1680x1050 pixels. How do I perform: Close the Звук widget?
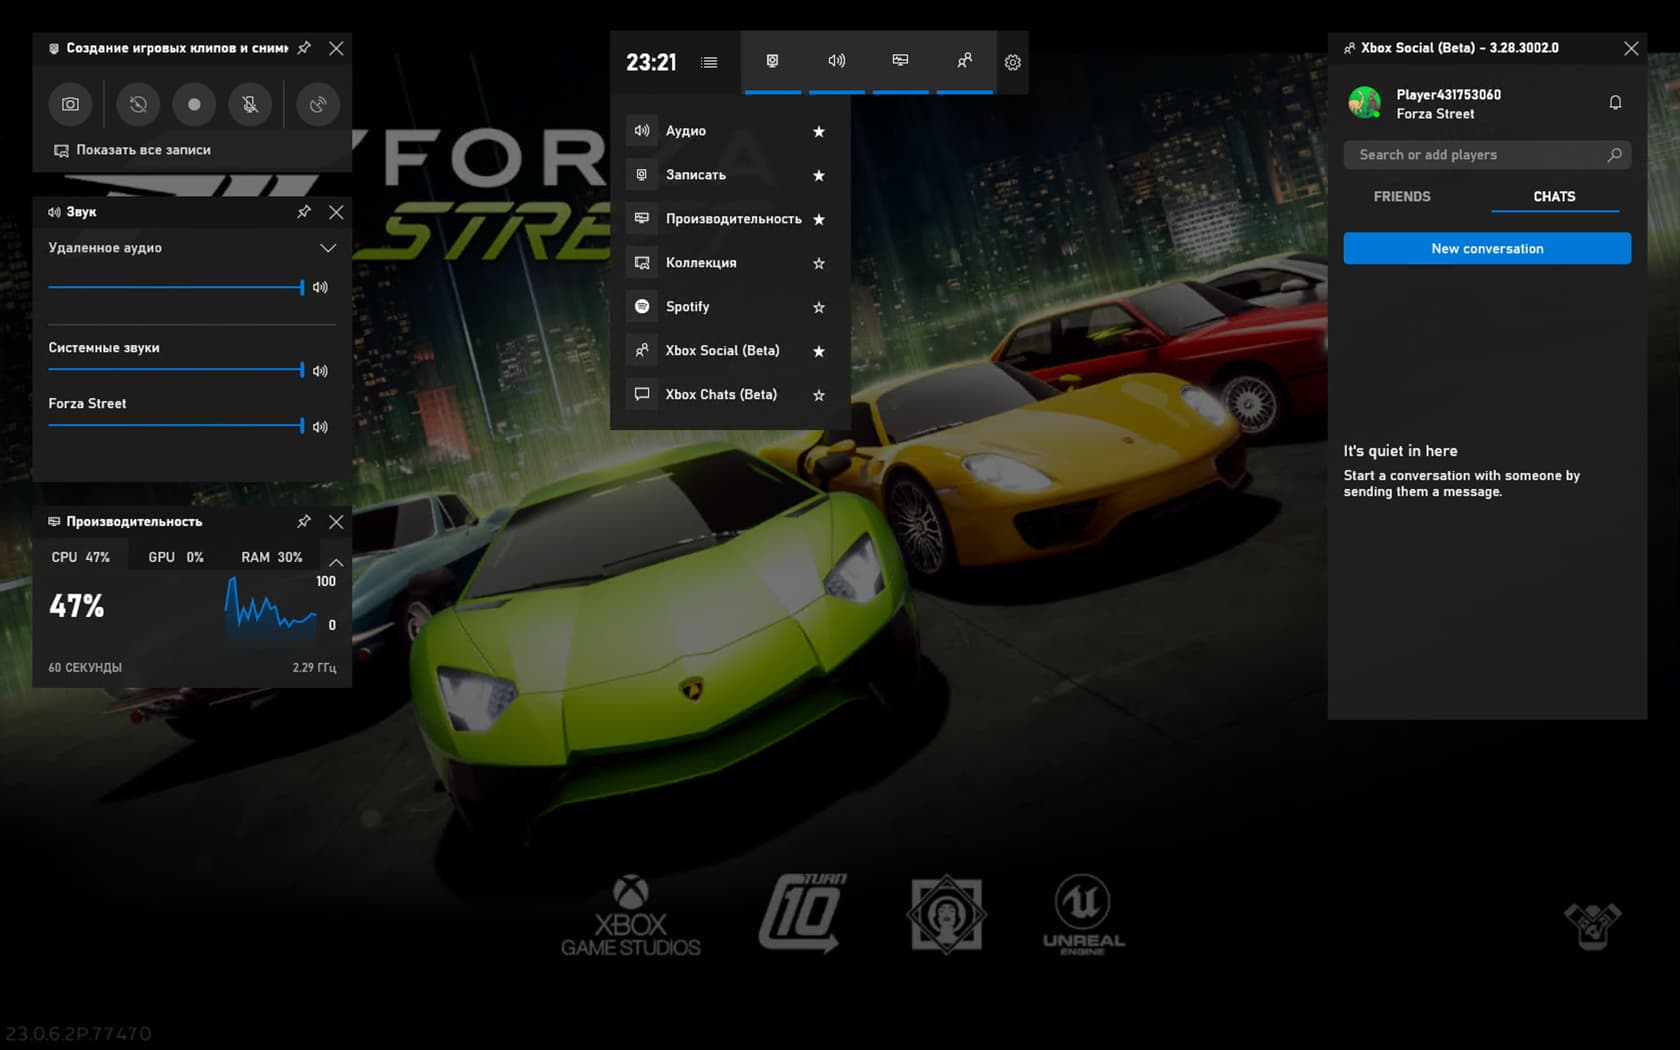(336, 212)
